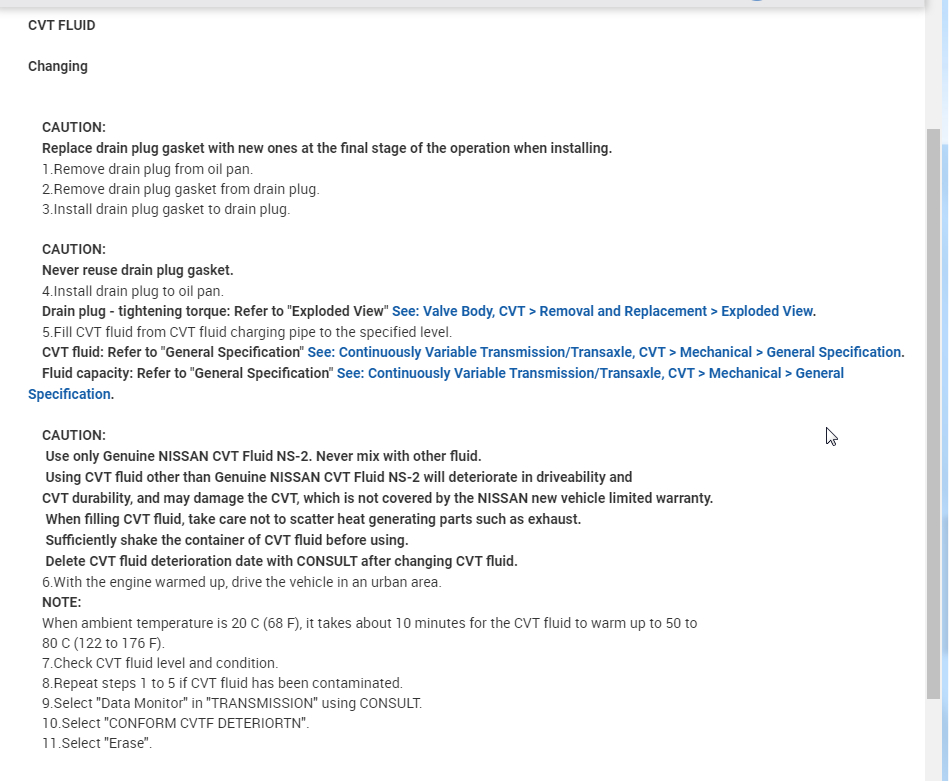Click step 2 Remove drain plug gasket
The image size is (949, 781).
(180, 189)
